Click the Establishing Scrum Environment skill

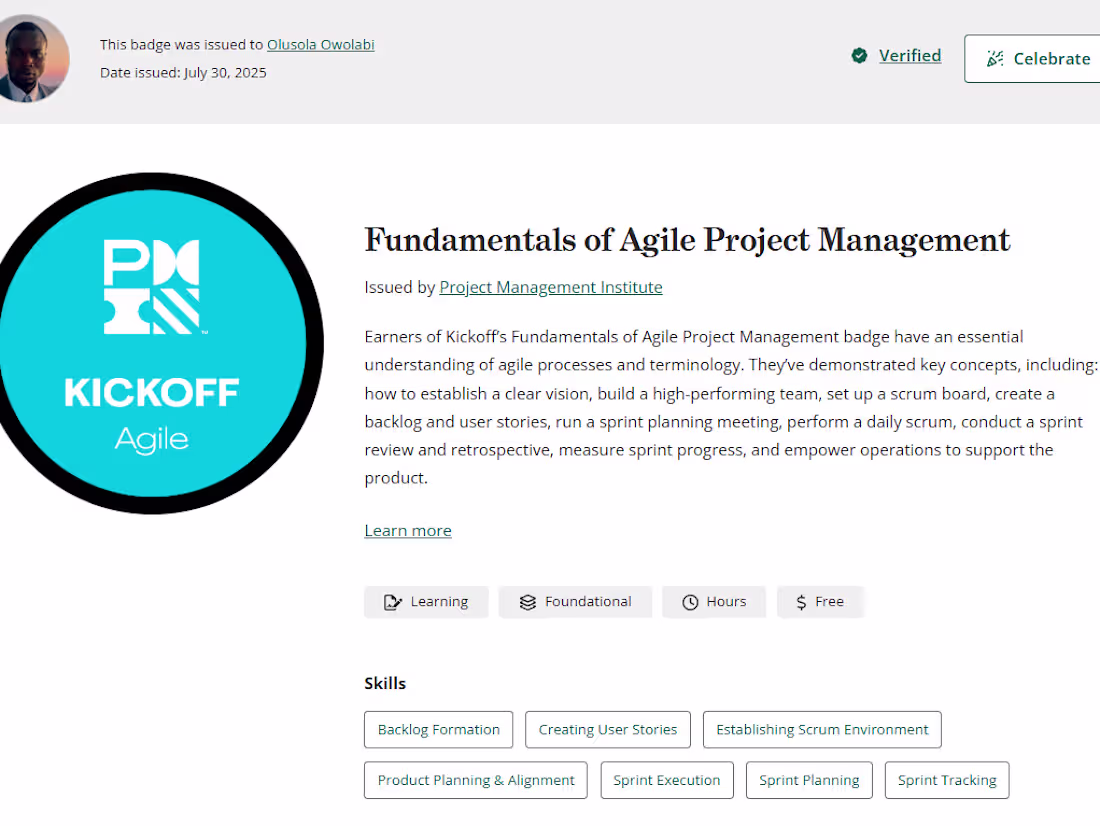tap(822, 729)
